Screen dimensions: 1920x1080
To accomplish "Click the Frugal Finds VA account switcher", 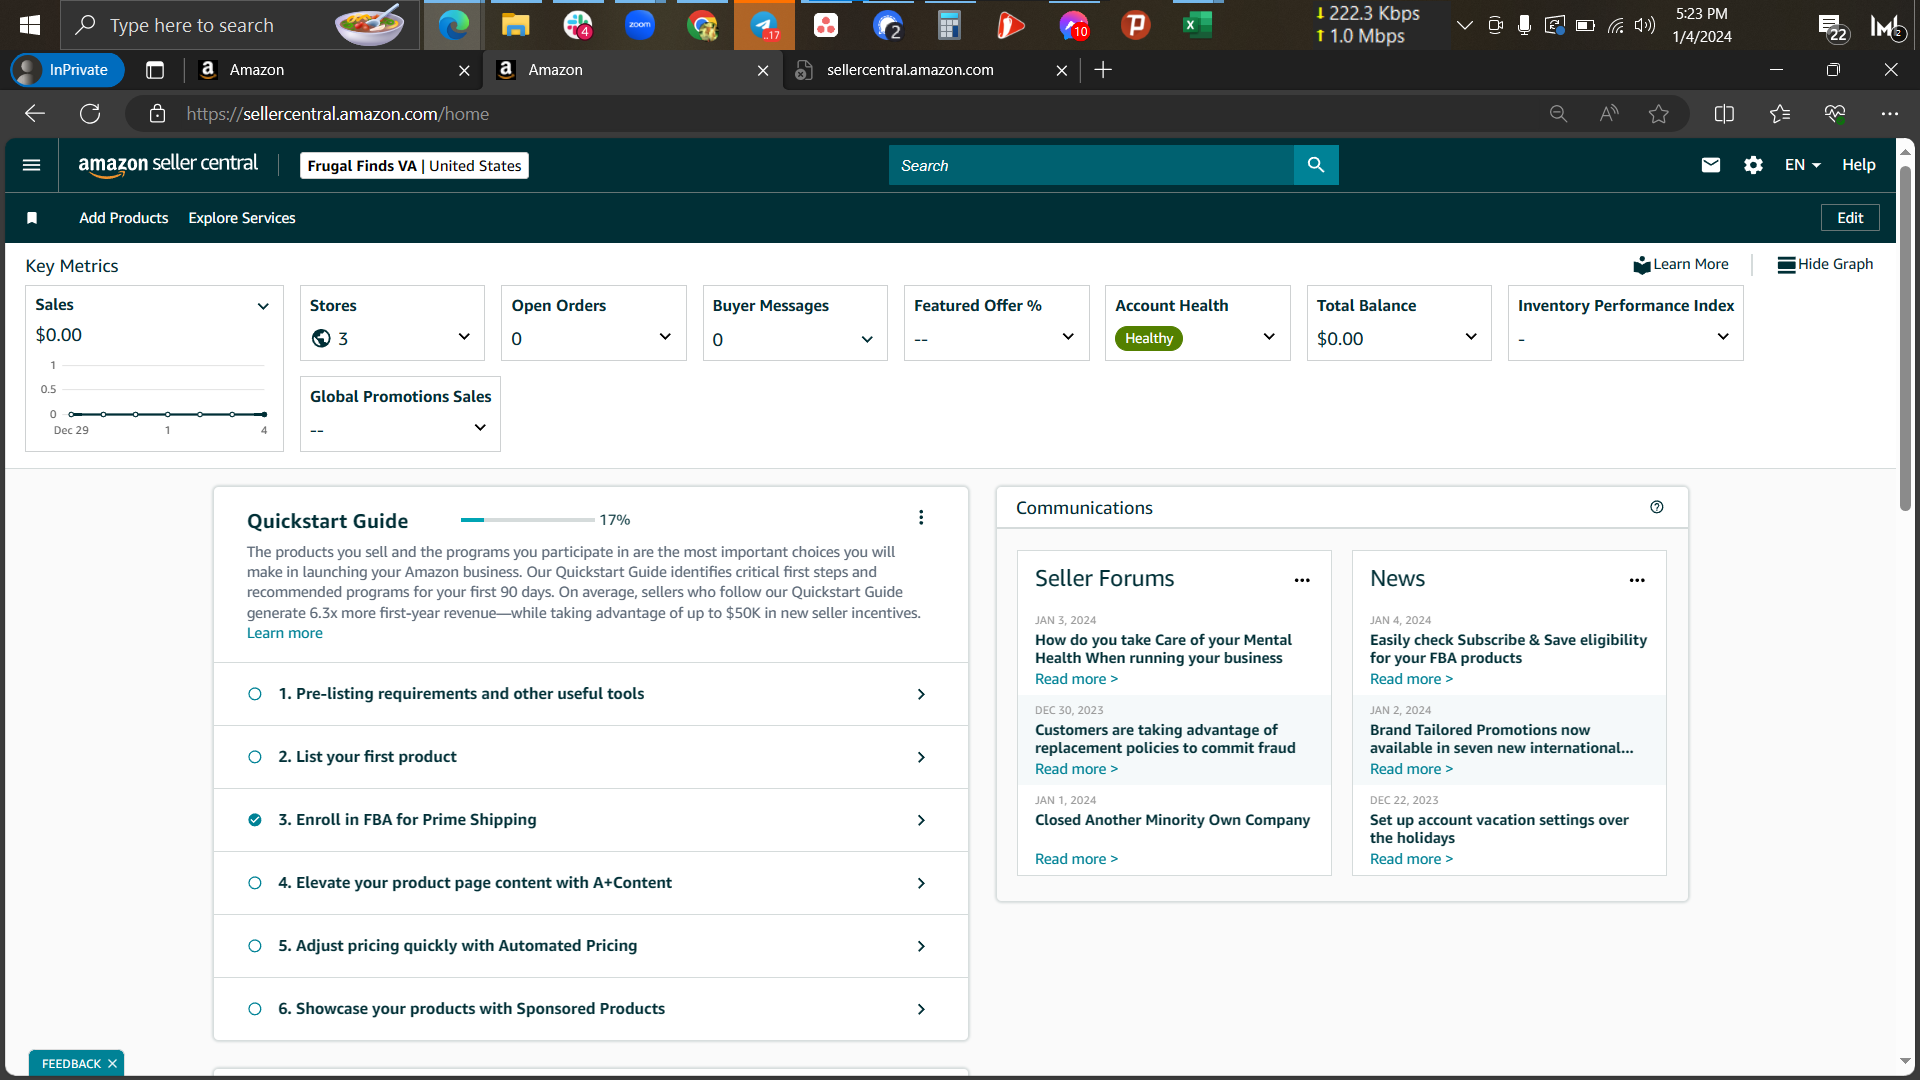I will tap(414, 166).
